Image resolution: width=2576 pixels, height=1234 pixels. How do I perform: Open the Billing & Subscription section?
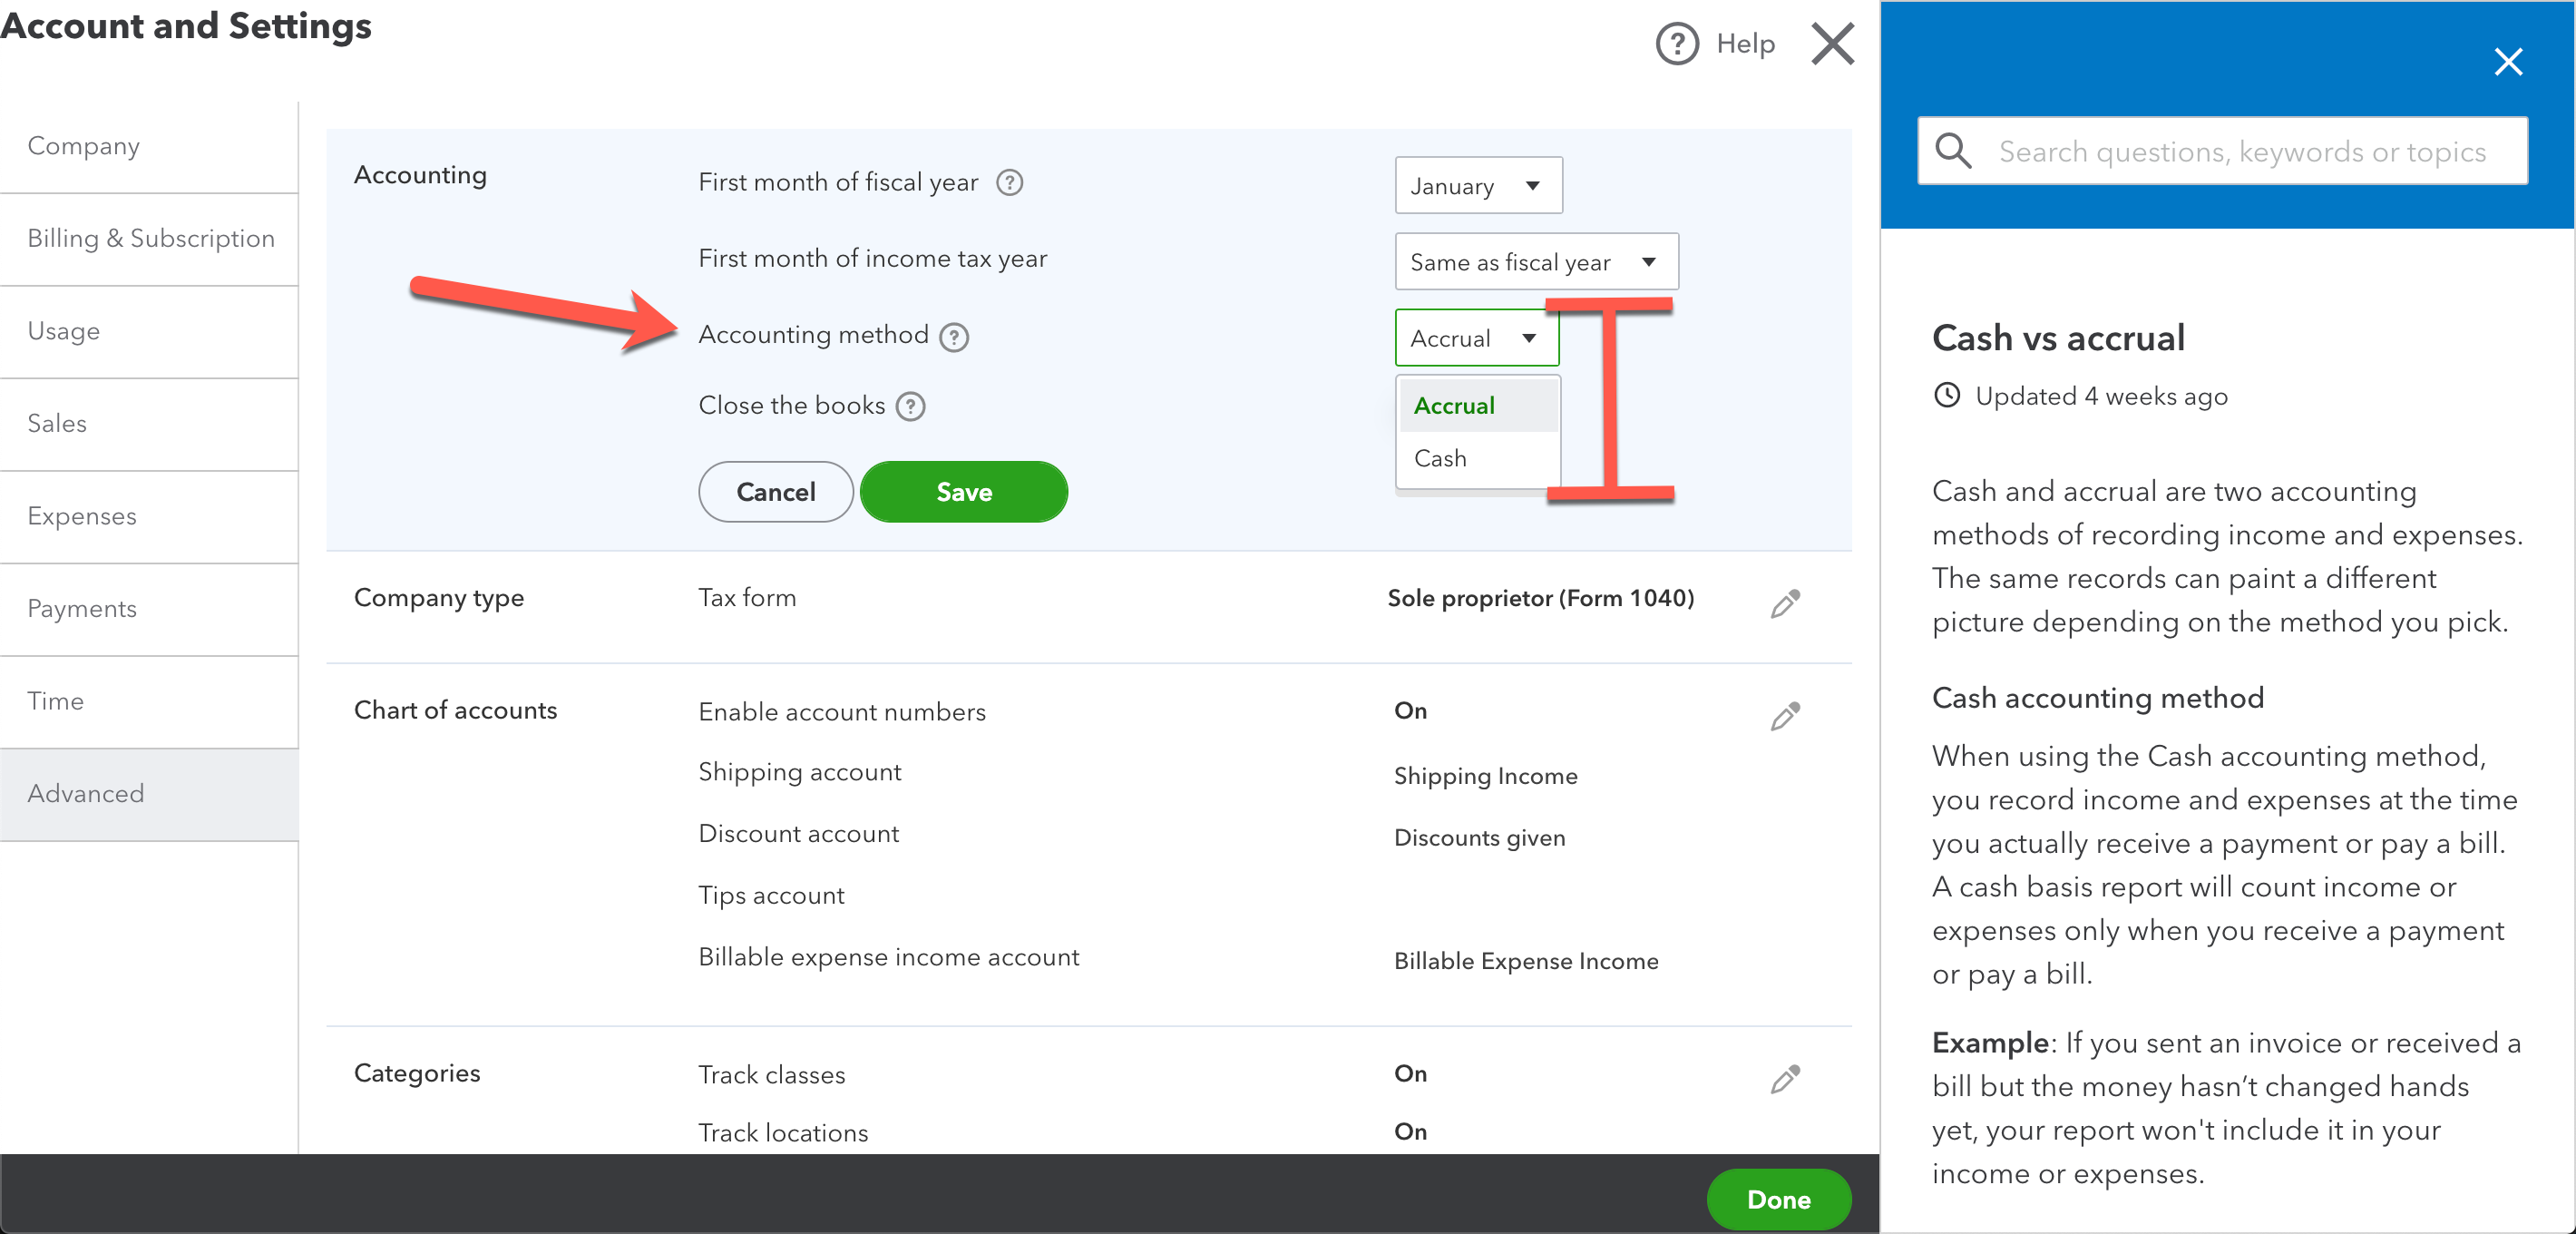click(151, 238)
